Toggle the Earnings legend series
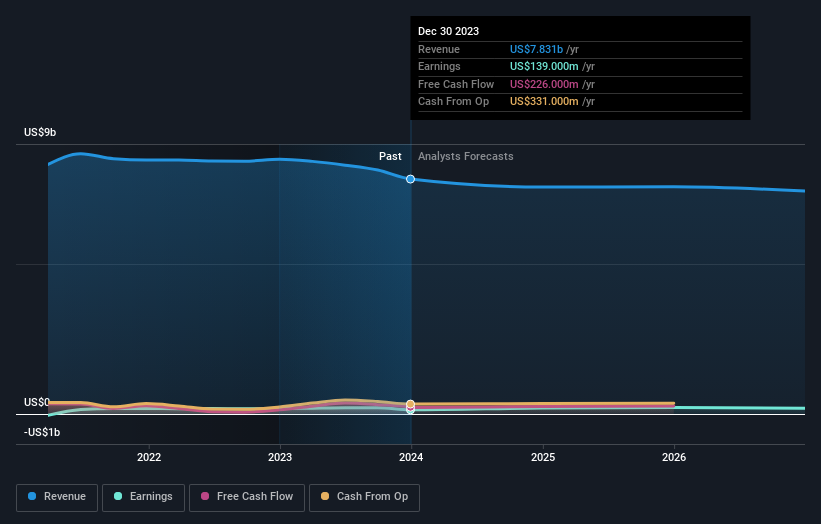 tap(143, 497)
